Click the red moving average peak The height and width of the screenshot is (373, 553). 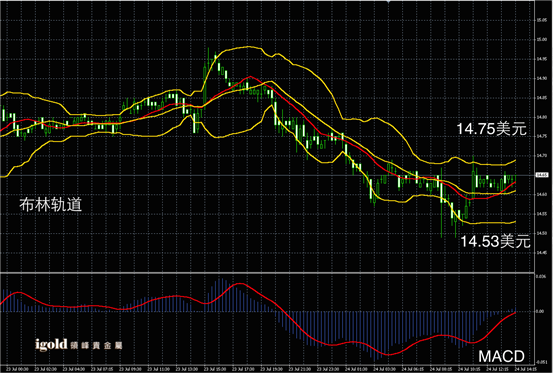(251, 77)
